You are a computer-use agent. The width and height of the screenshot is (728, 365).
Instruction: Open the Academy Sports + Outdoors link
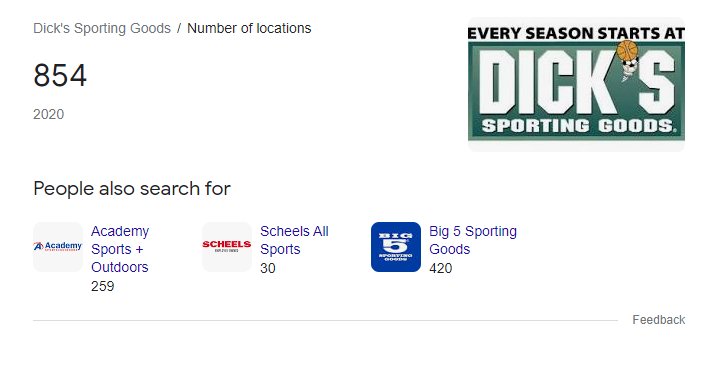point(120,249)
